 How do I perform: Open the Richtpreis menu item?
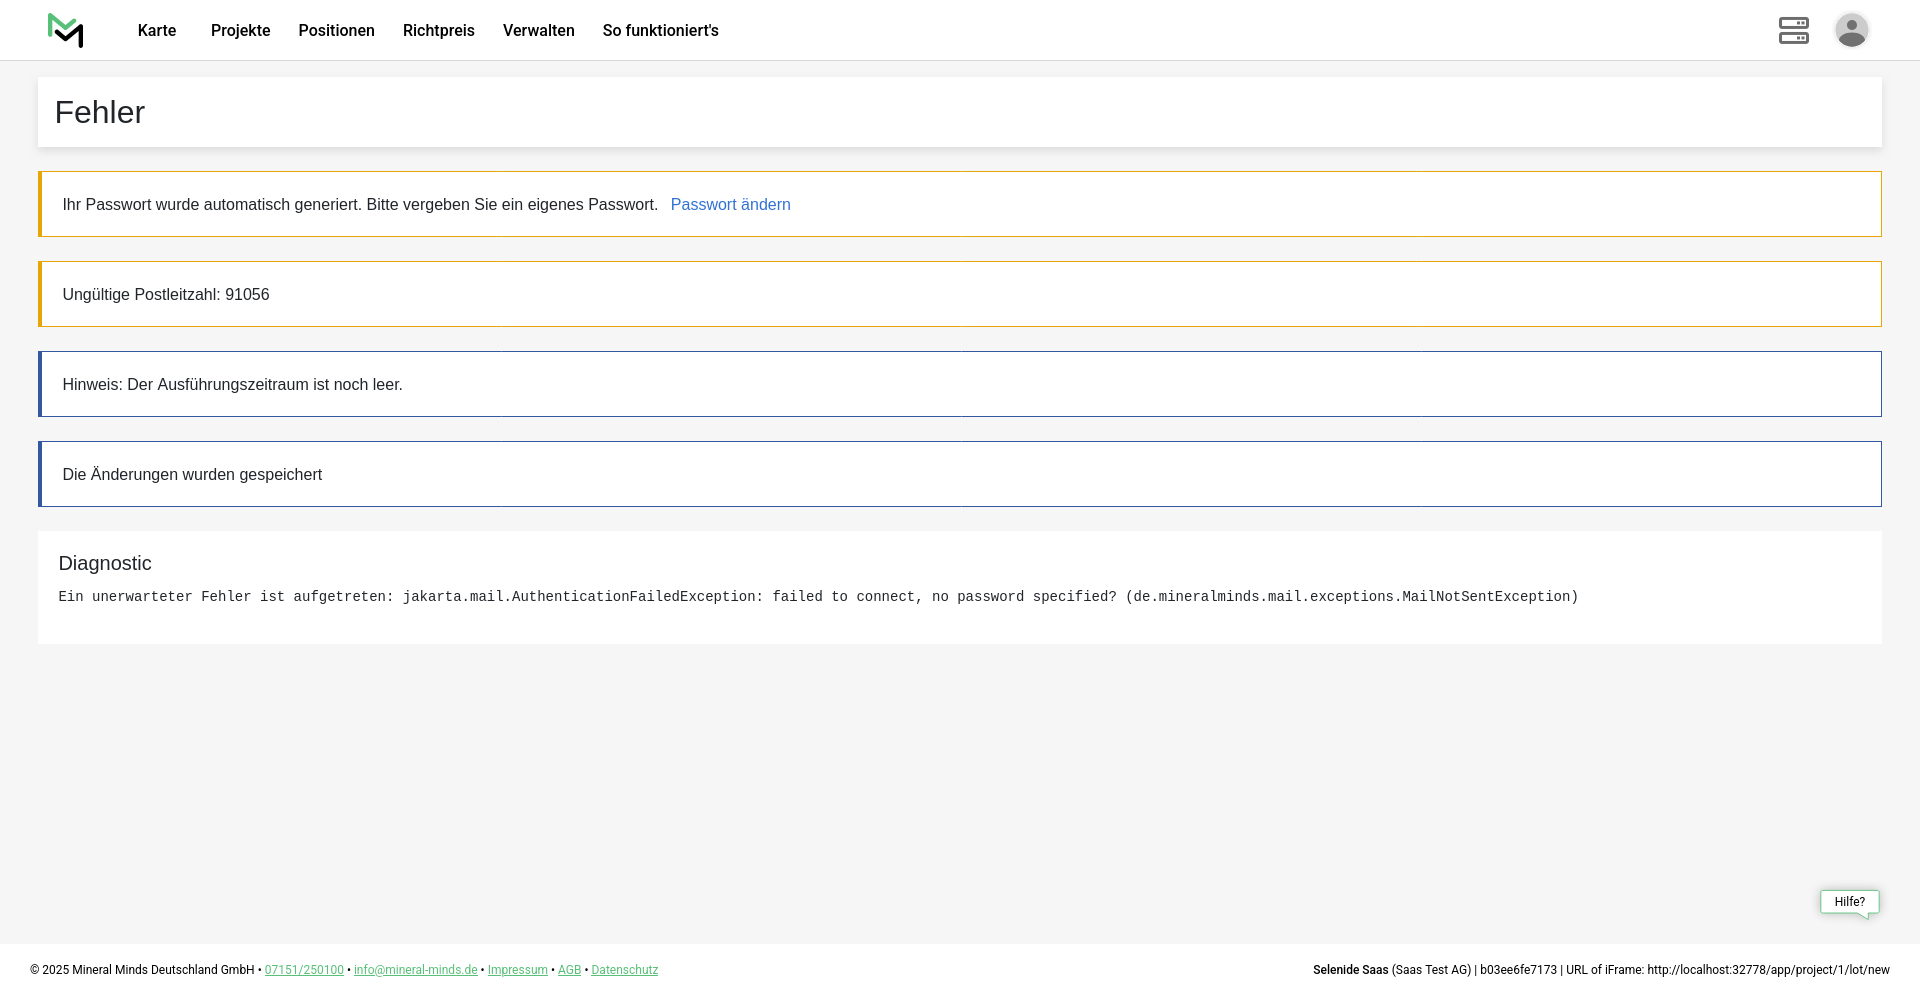coord(438,31)
